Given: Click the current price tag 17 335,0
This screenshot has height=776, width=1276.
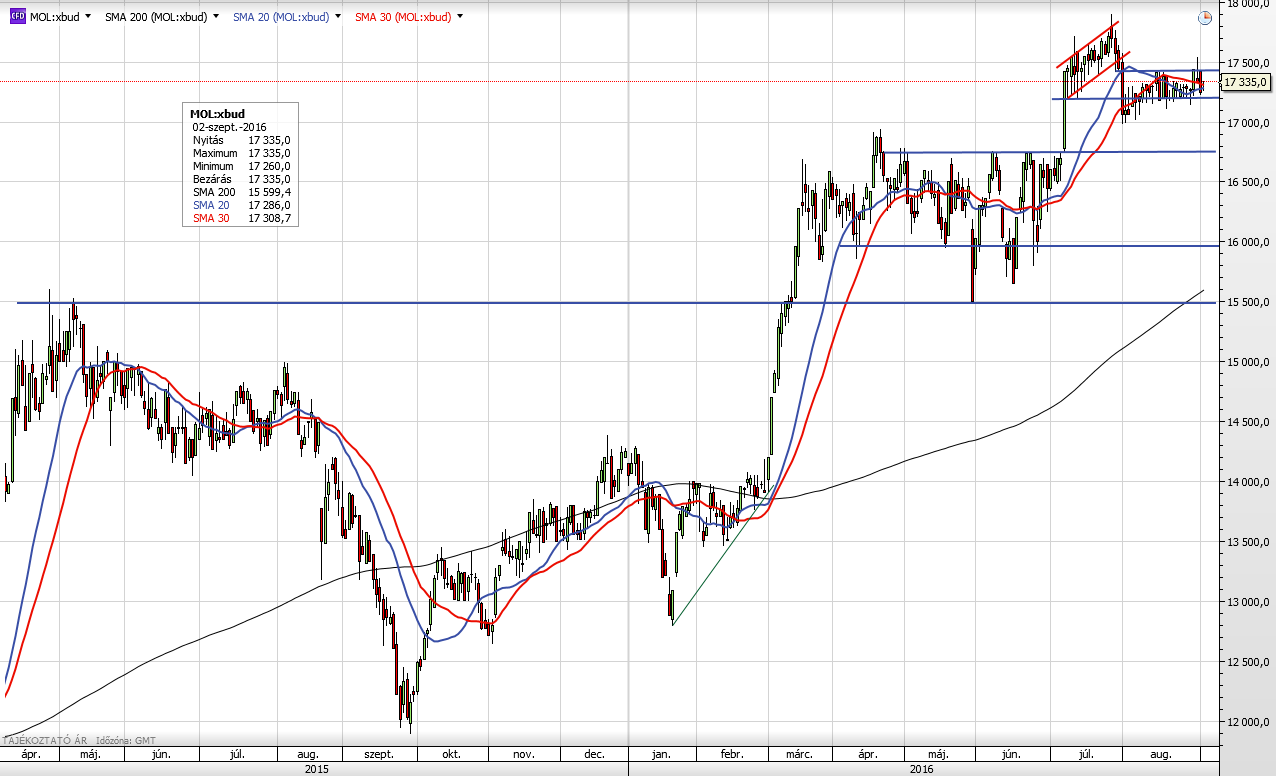Looking at the screenshot, I should 1246,82.
